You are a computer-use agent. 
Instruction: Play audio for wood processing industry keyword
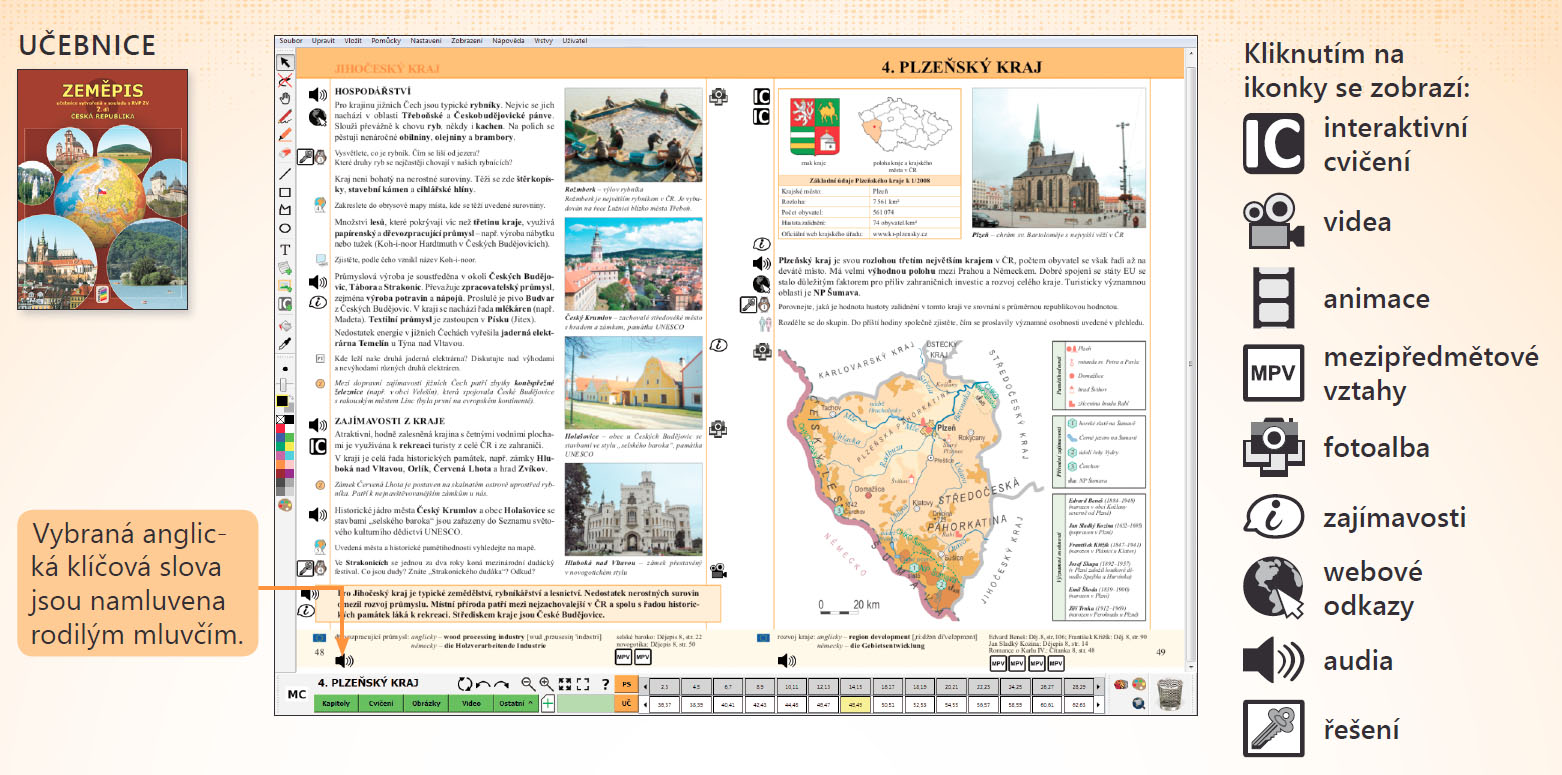click(x=345, y=661)
